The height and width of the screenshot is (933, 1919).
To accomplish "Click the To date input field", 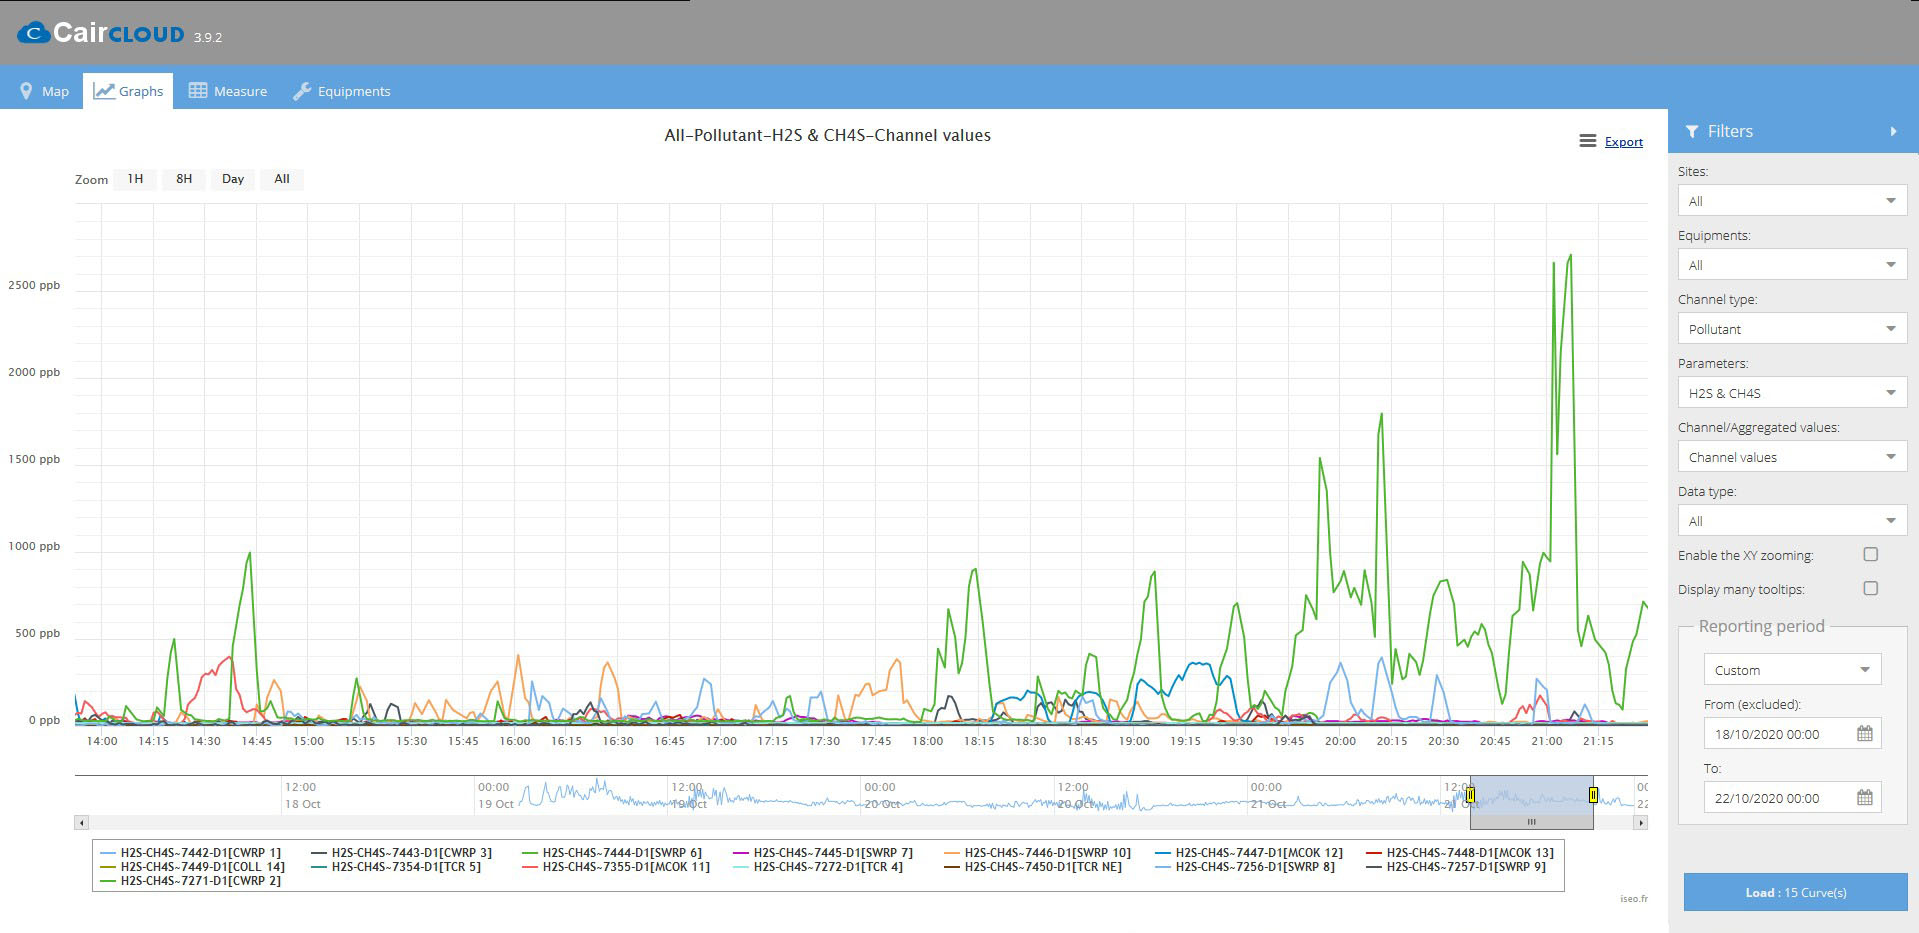I will pyautogui.click(x=1792, y=797).
